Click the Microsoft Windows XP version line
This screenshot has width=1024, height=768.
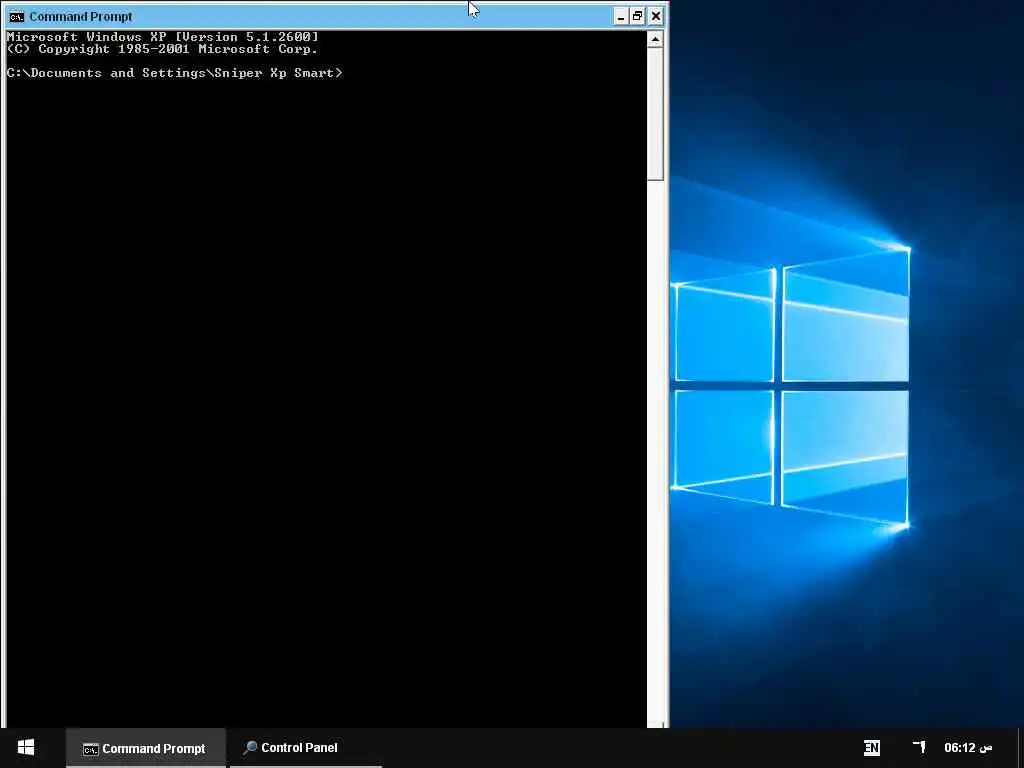point(163,37)
